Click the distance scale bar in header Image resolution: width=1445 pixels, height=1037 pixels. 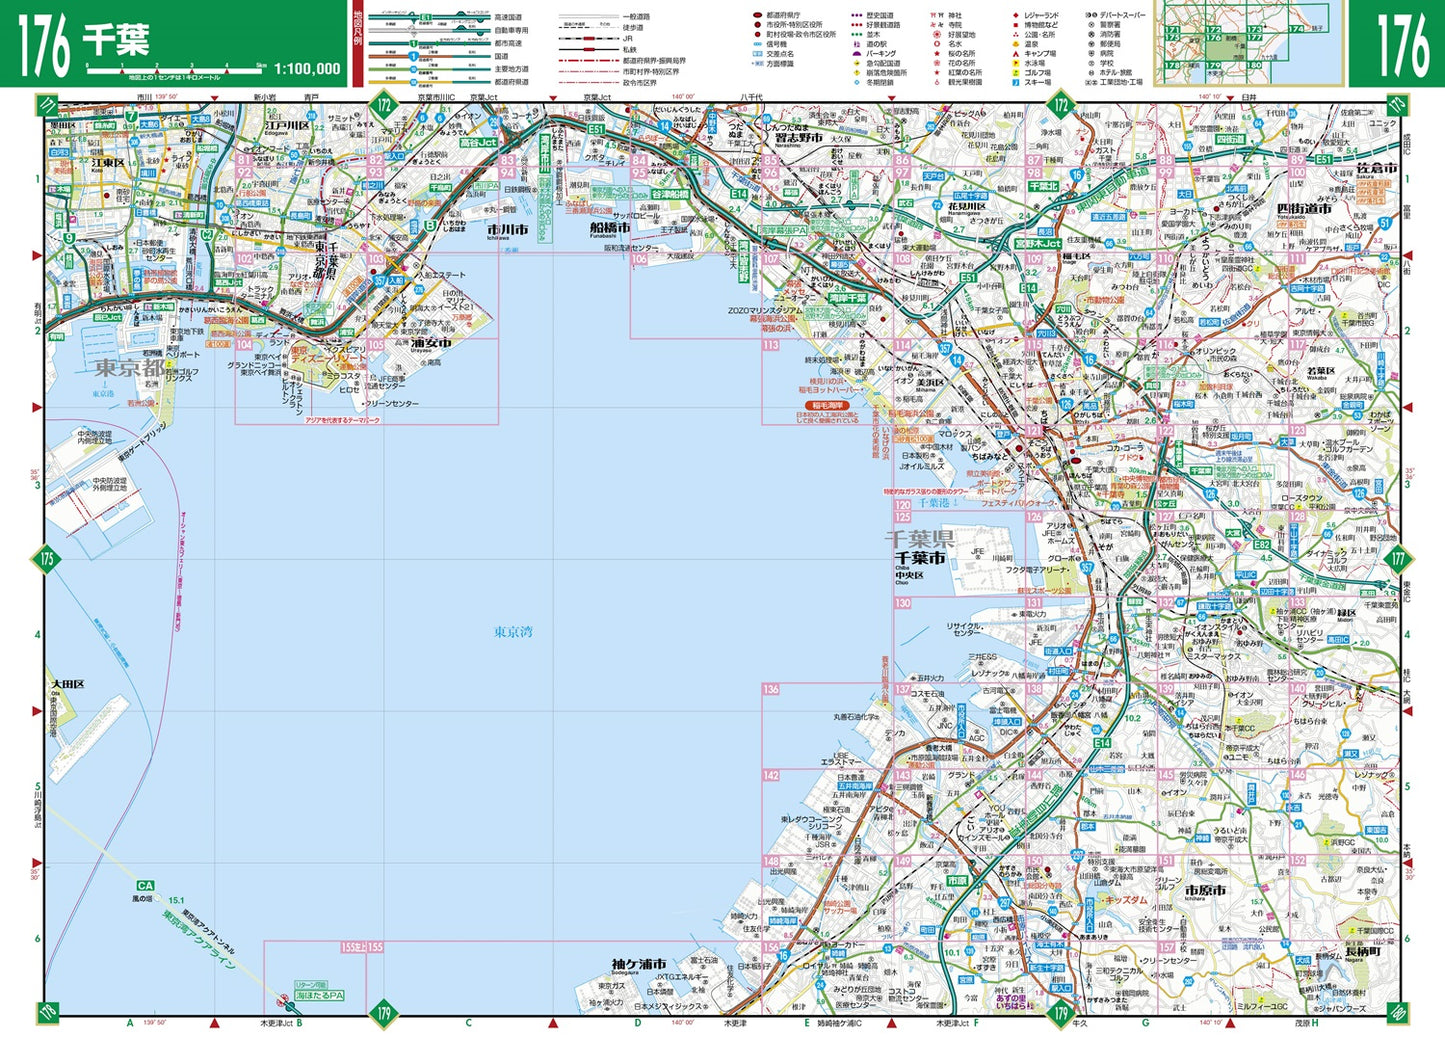pos(175,68)
